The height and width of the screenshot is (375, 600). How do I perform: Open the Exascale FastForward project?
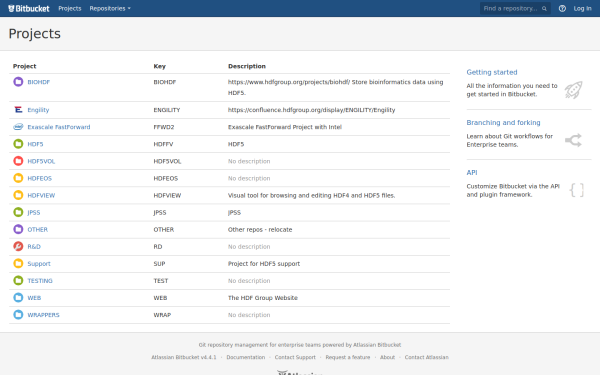click(59, 127)
